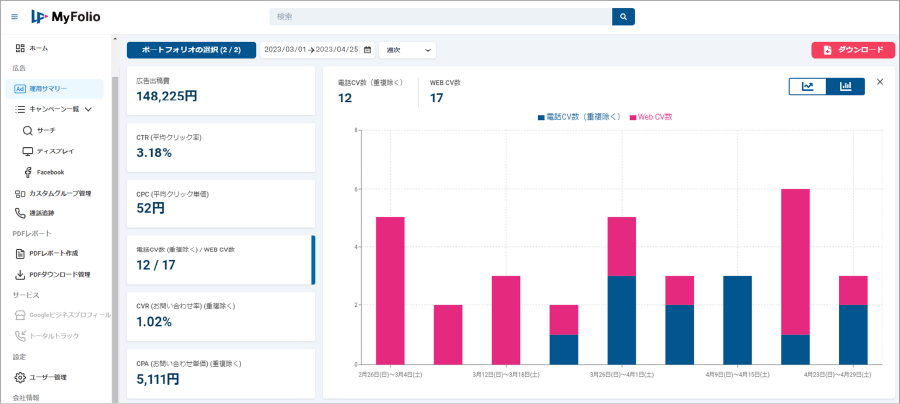
Task: Click the Googleビジネスプロフィール storefront icon
Action: 20,315
